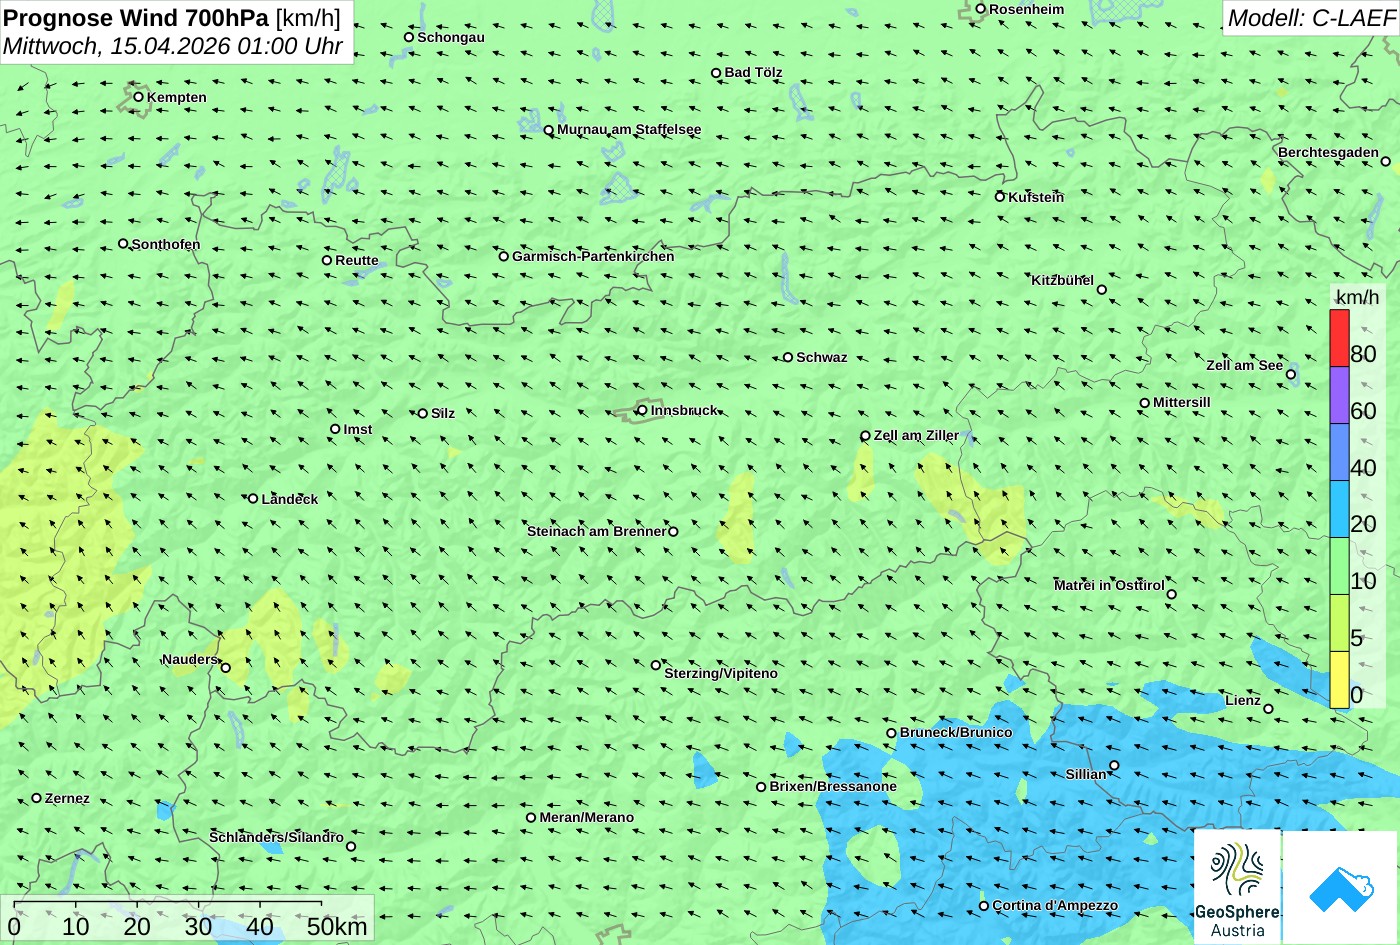The image size is (1400, 945).
Task: Click the 'Modell: C-LAEF' label
Action: pyautogui.click(x=1310, y=17)
